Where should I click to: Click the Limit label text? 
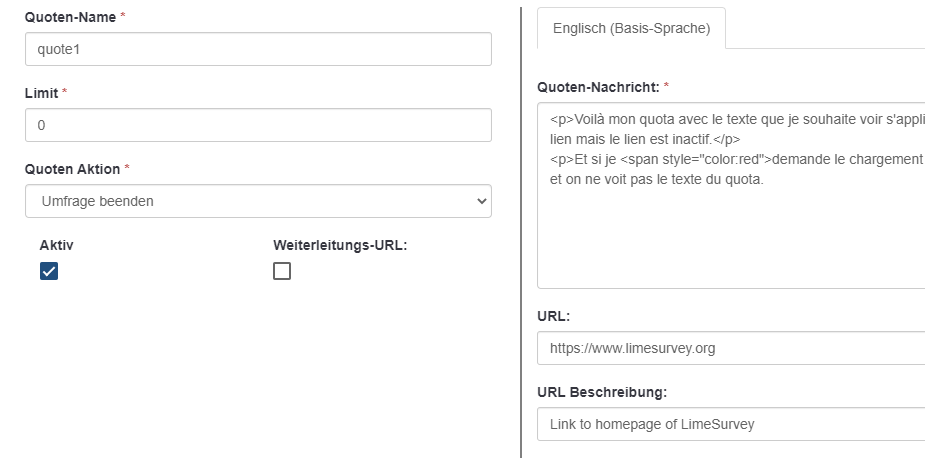coord(42,92)
